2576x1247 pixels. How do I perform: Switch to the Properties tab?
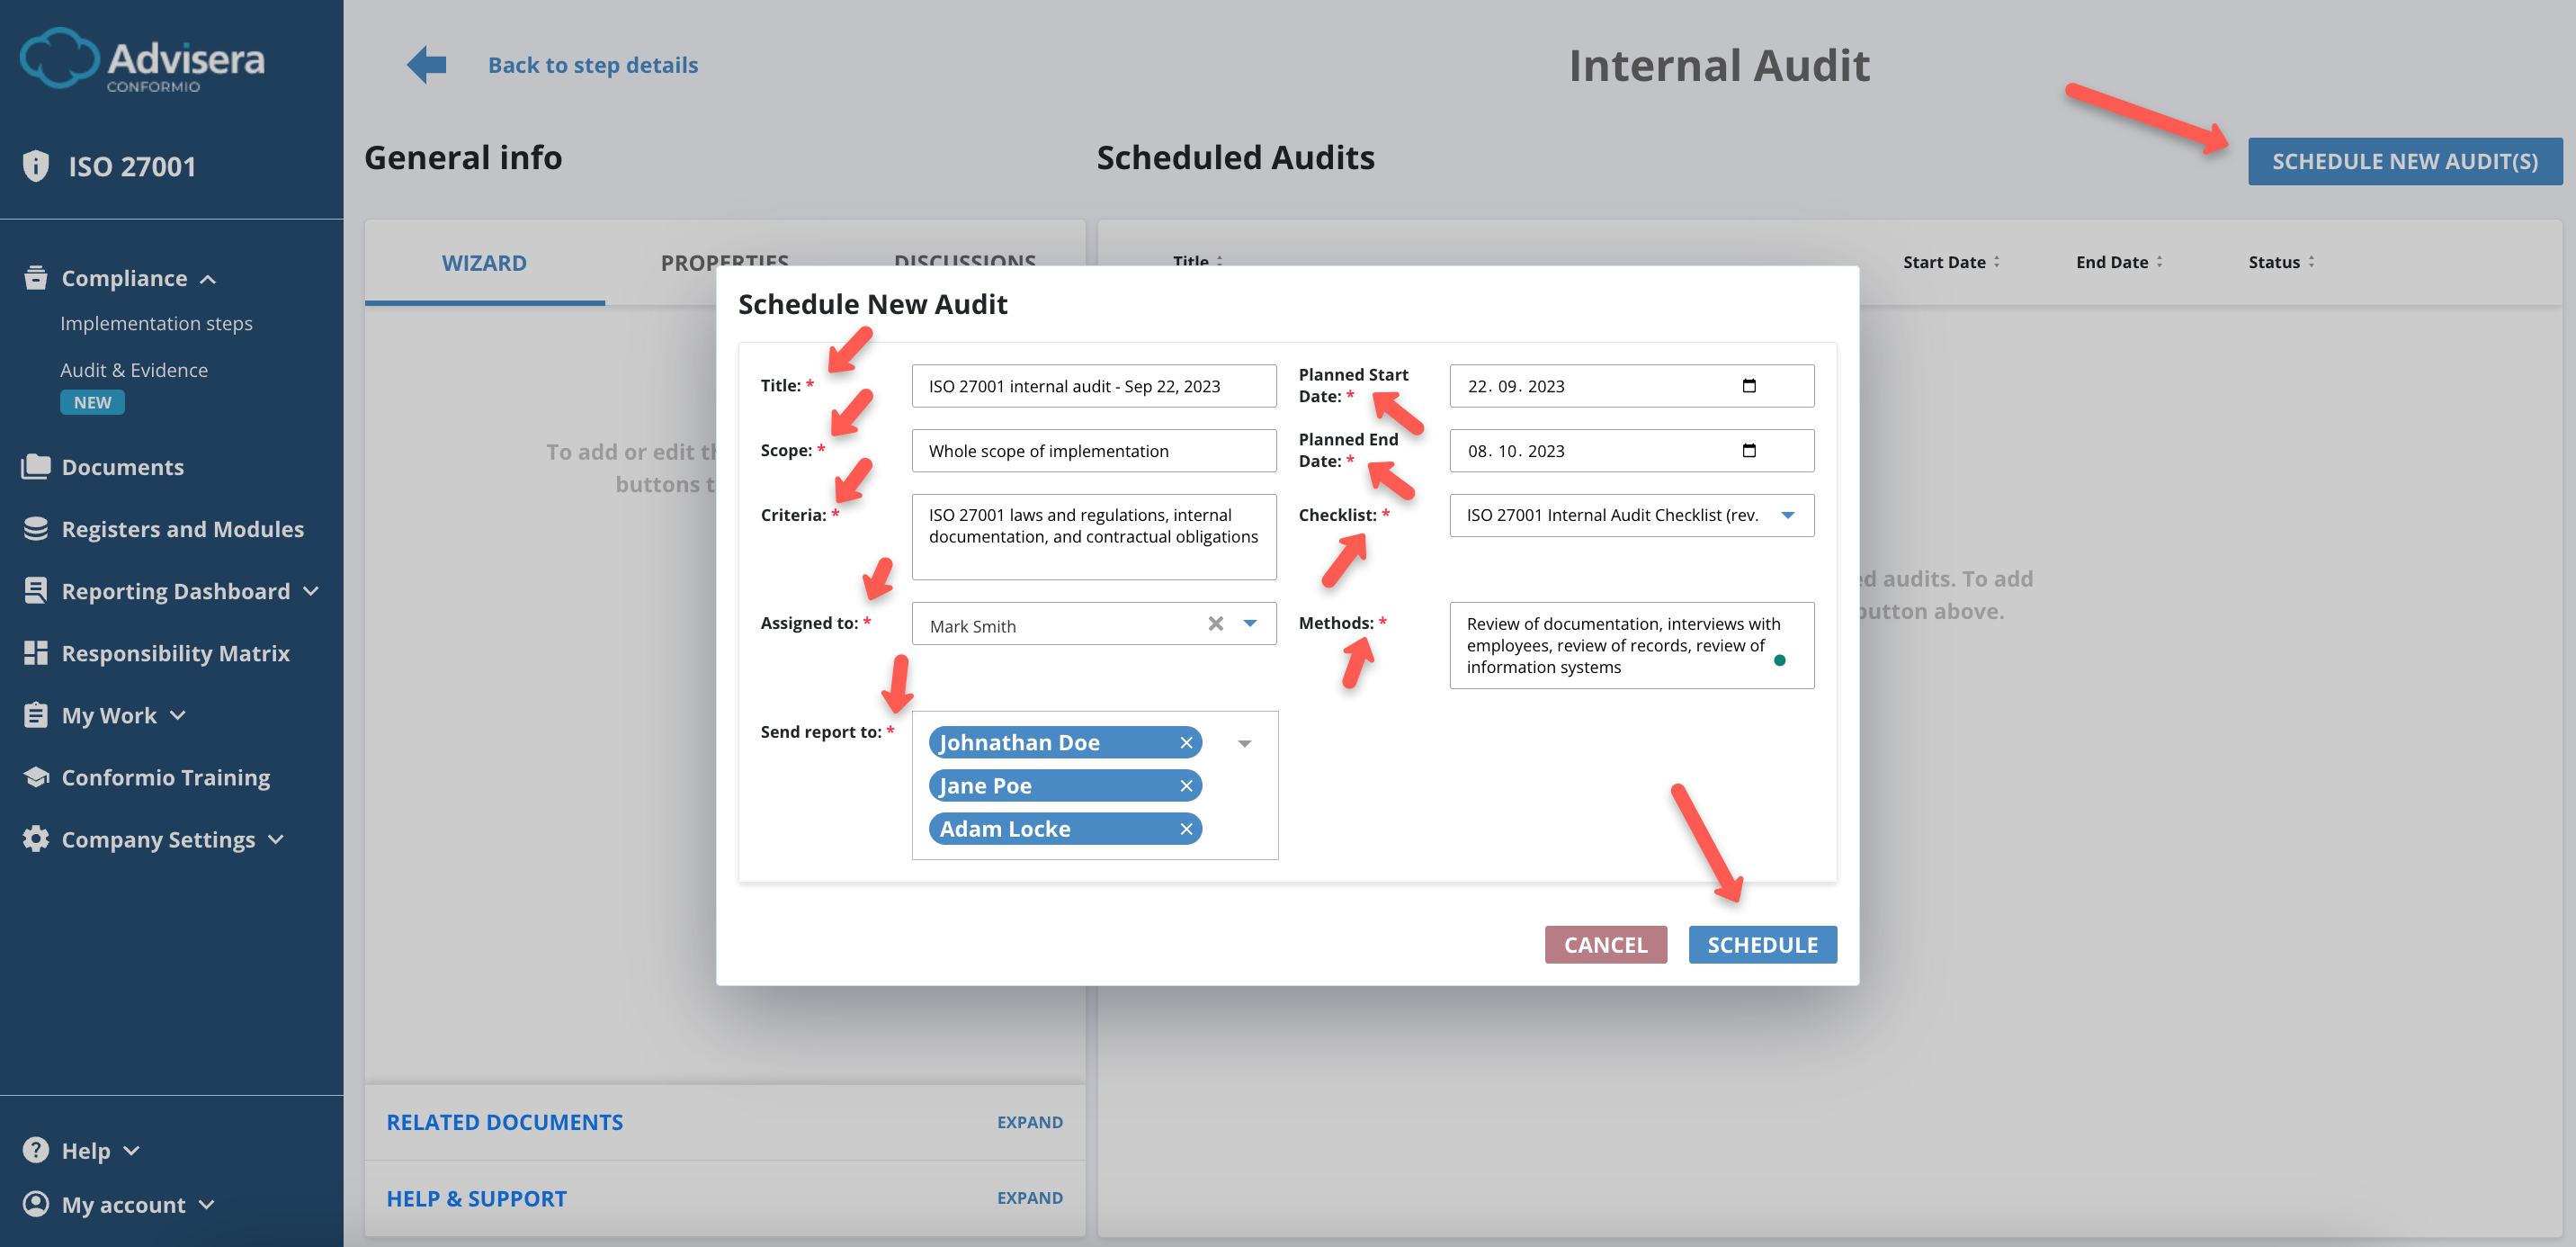(725, 262)
